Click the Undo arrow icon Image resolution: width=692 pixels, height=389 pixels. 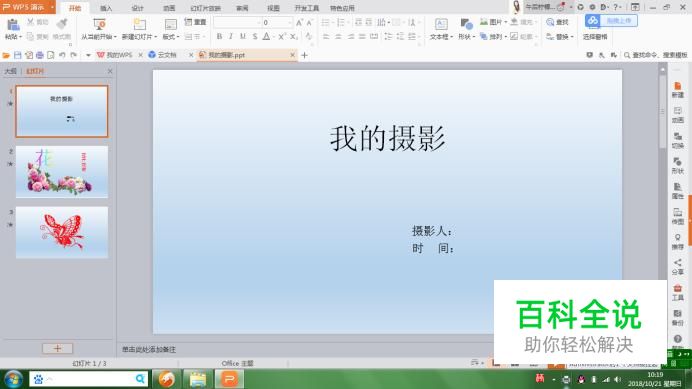click(62, 55)
